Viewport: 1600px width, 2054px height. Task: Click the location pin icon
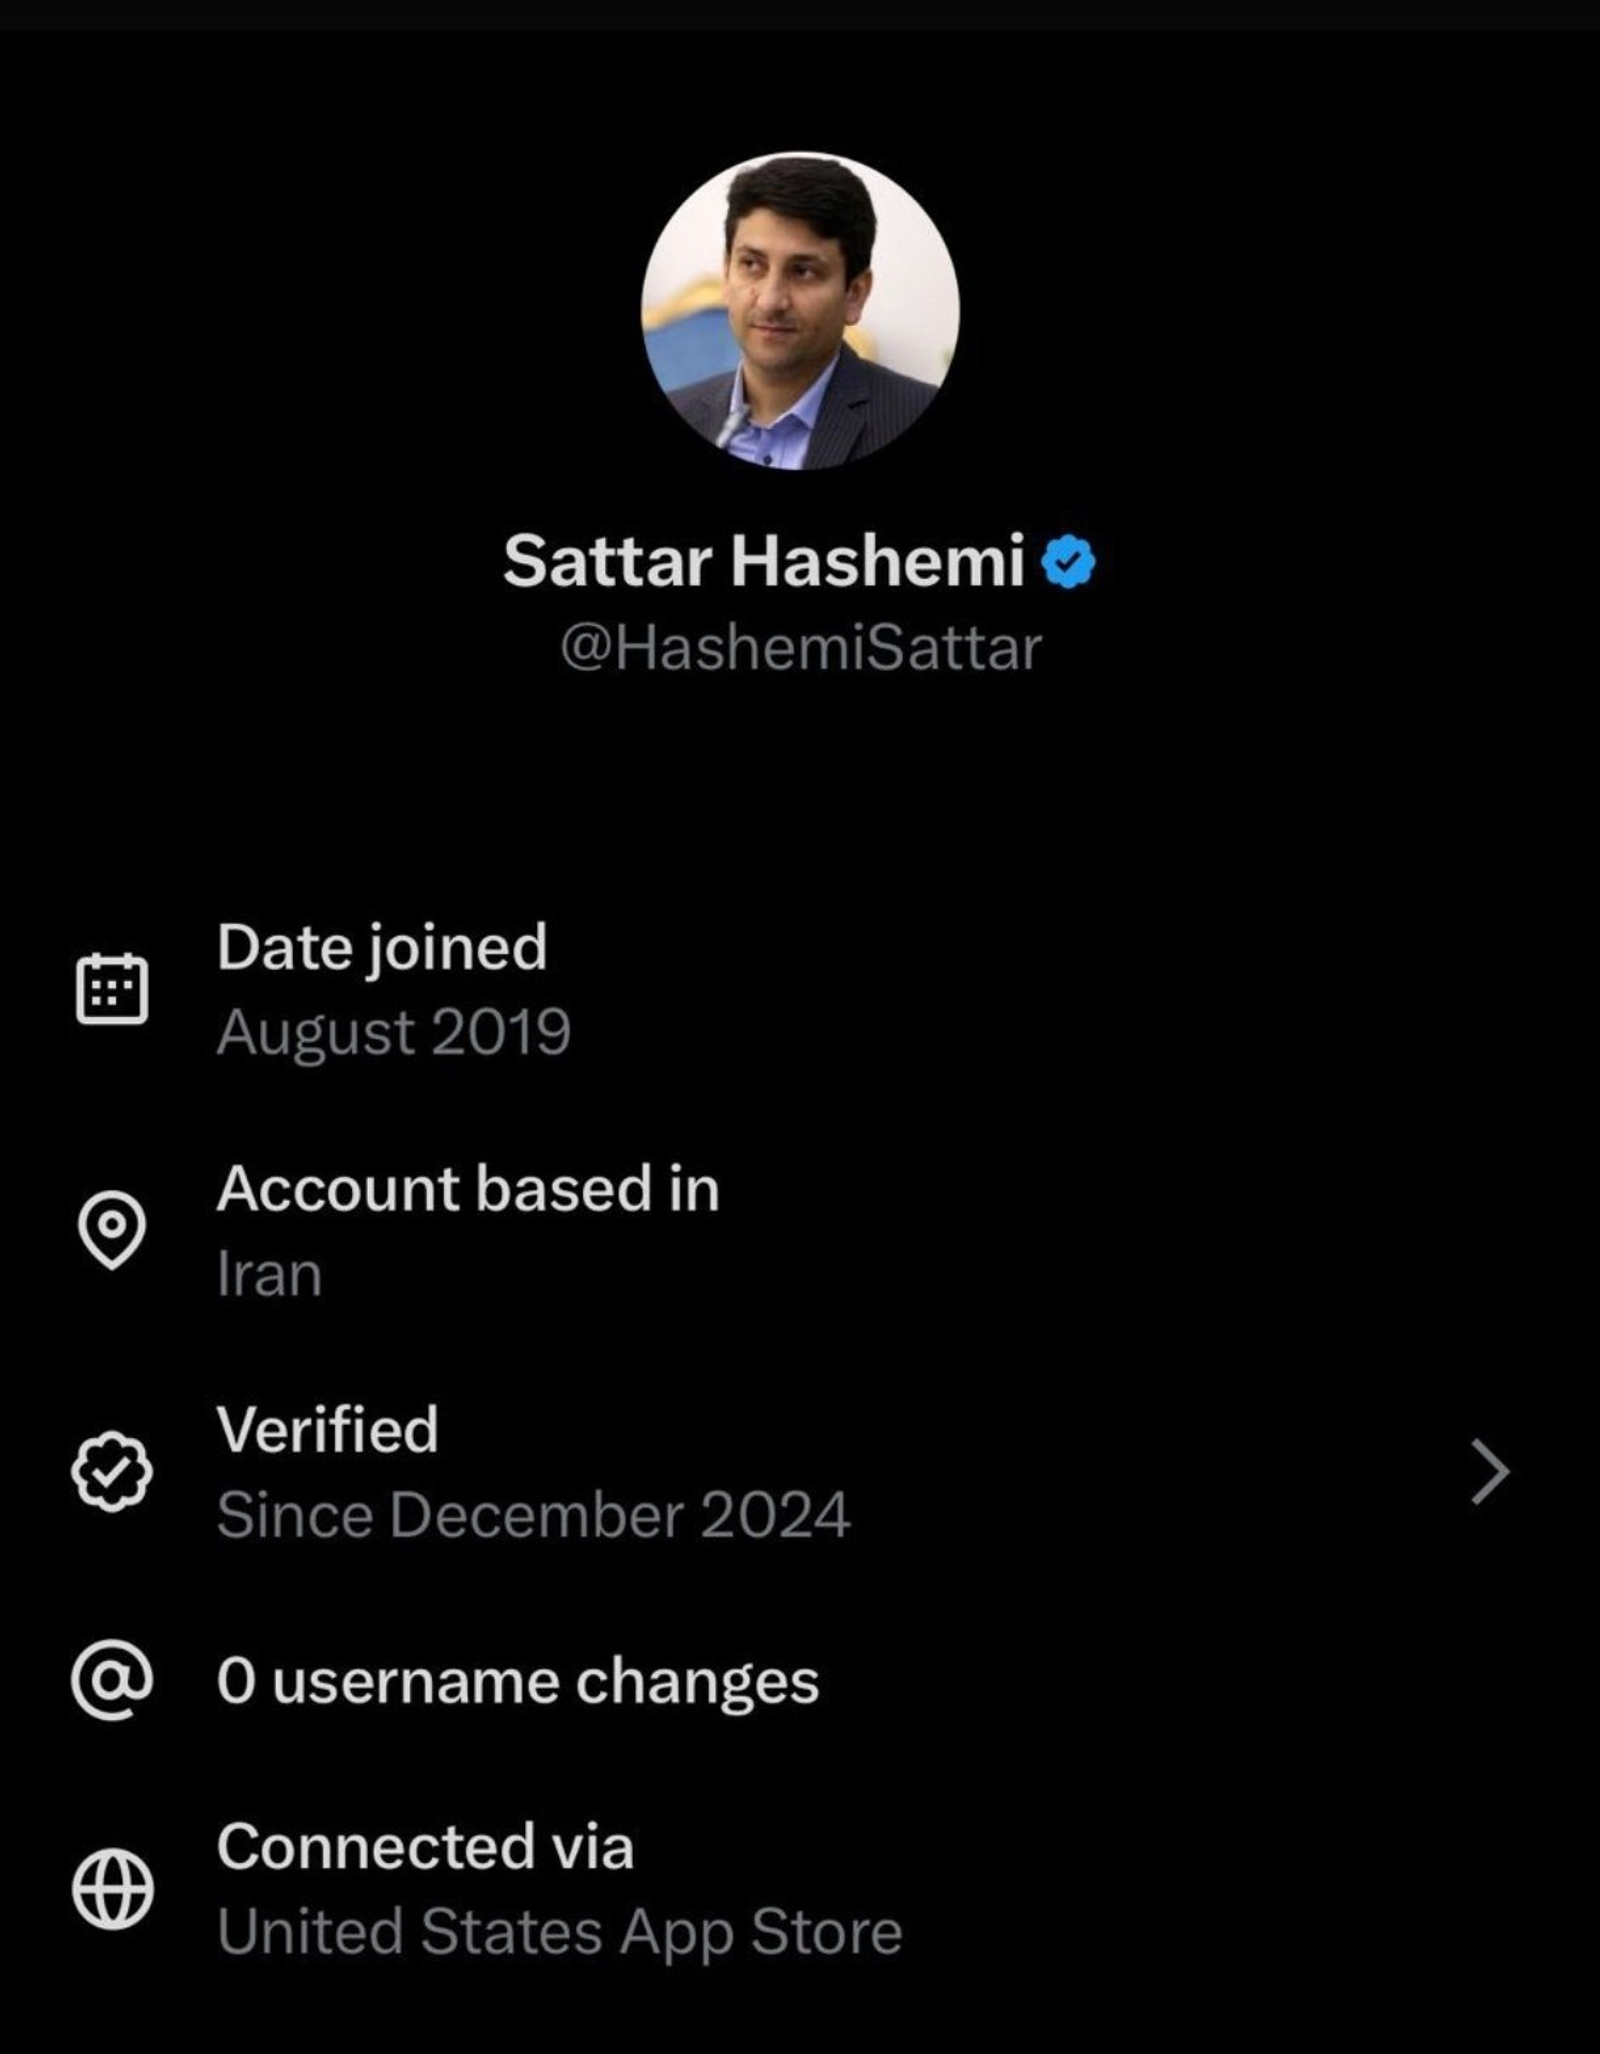tap(112, 1229)
